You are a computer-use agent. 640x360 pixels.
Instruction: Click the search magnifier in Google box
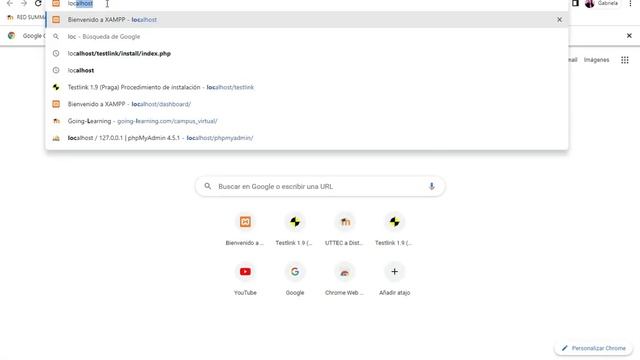(x=208, y=186)
